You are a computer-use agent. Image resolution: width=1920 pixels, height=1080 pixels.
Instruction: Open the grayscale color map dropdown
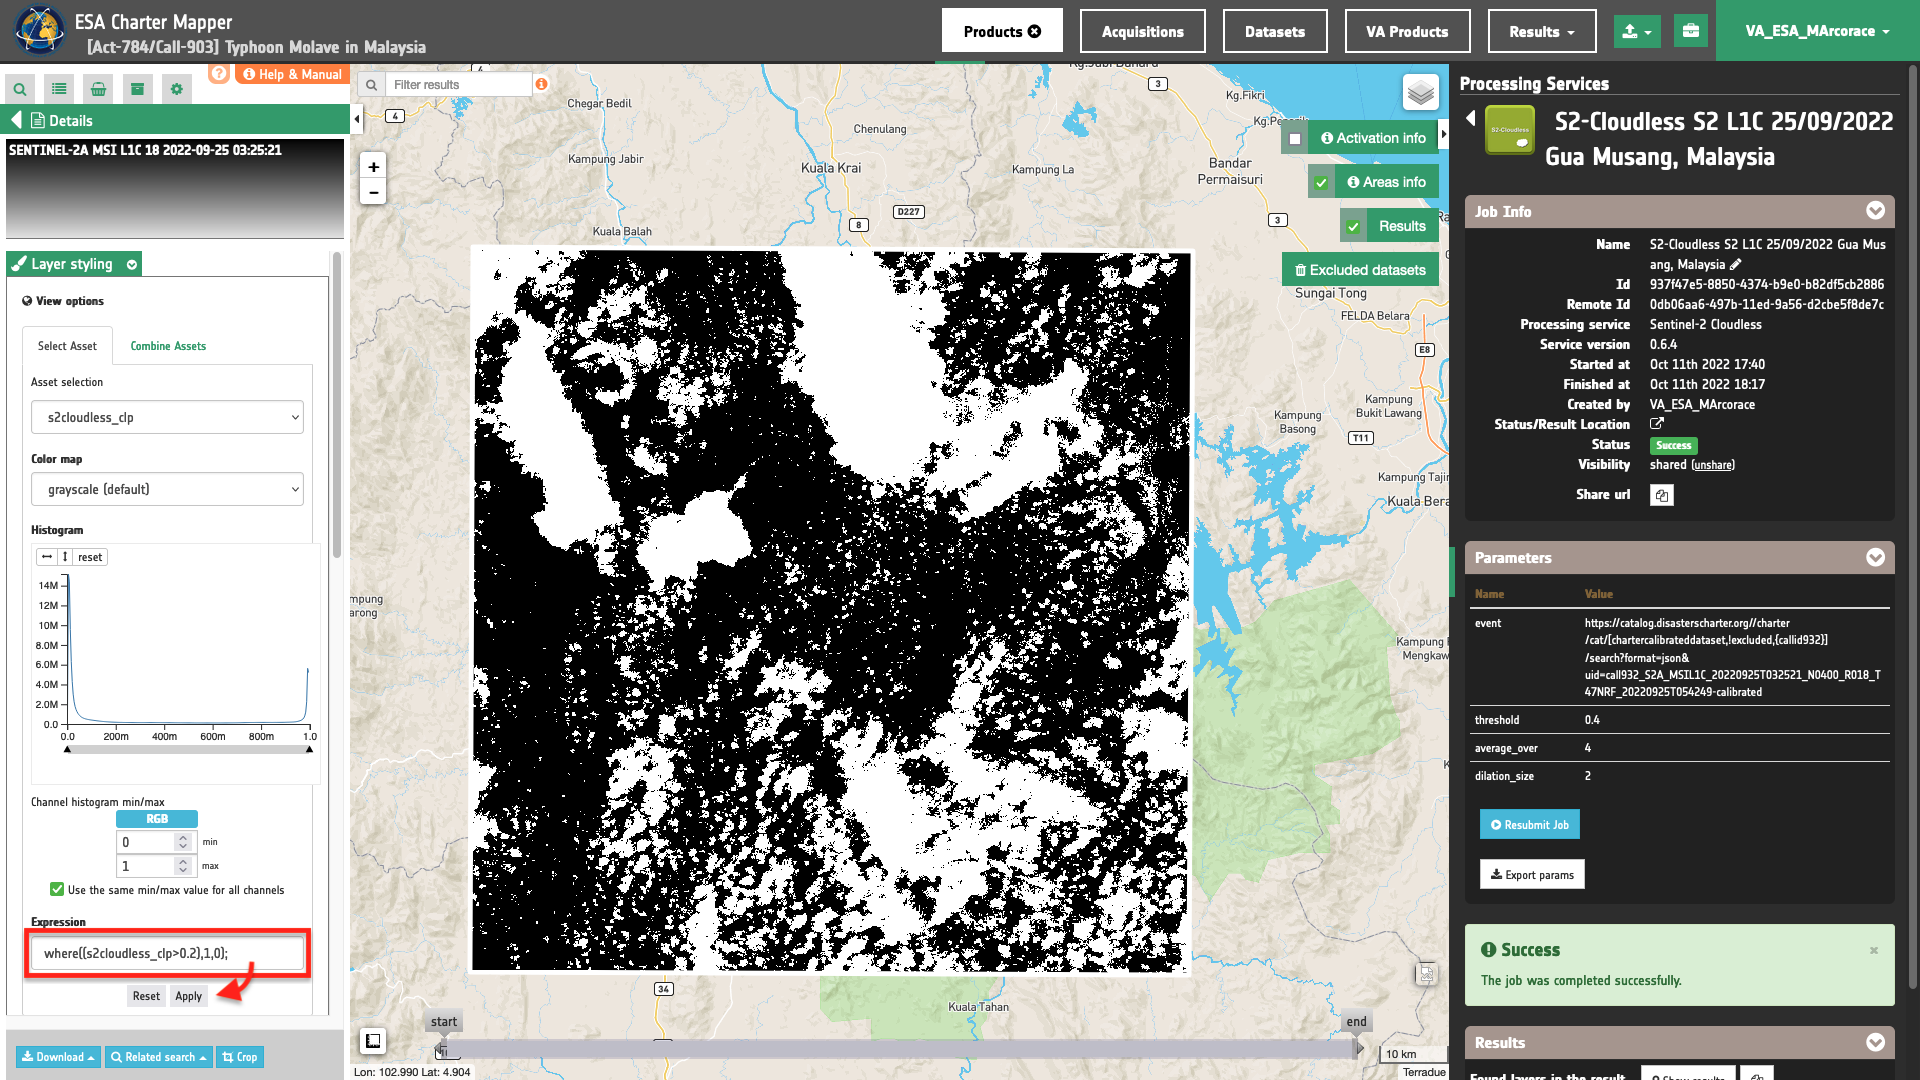[167, 489]
